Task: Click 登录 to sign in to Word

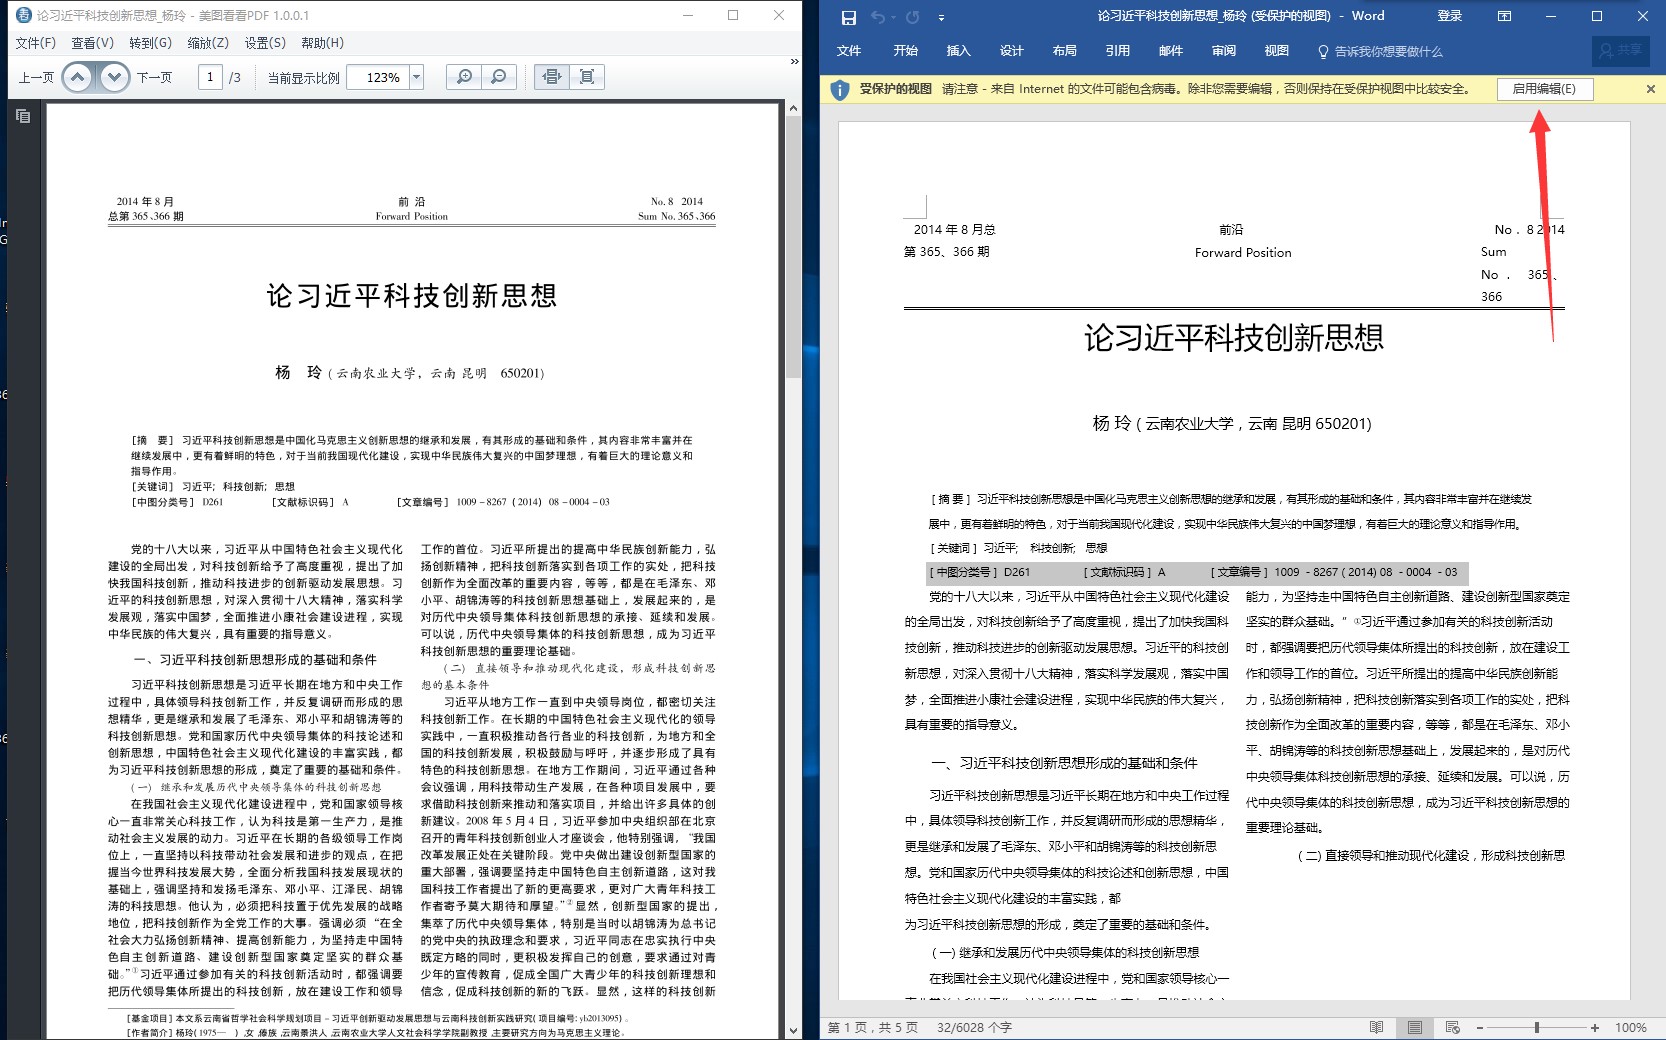Action: point(1450,16)
